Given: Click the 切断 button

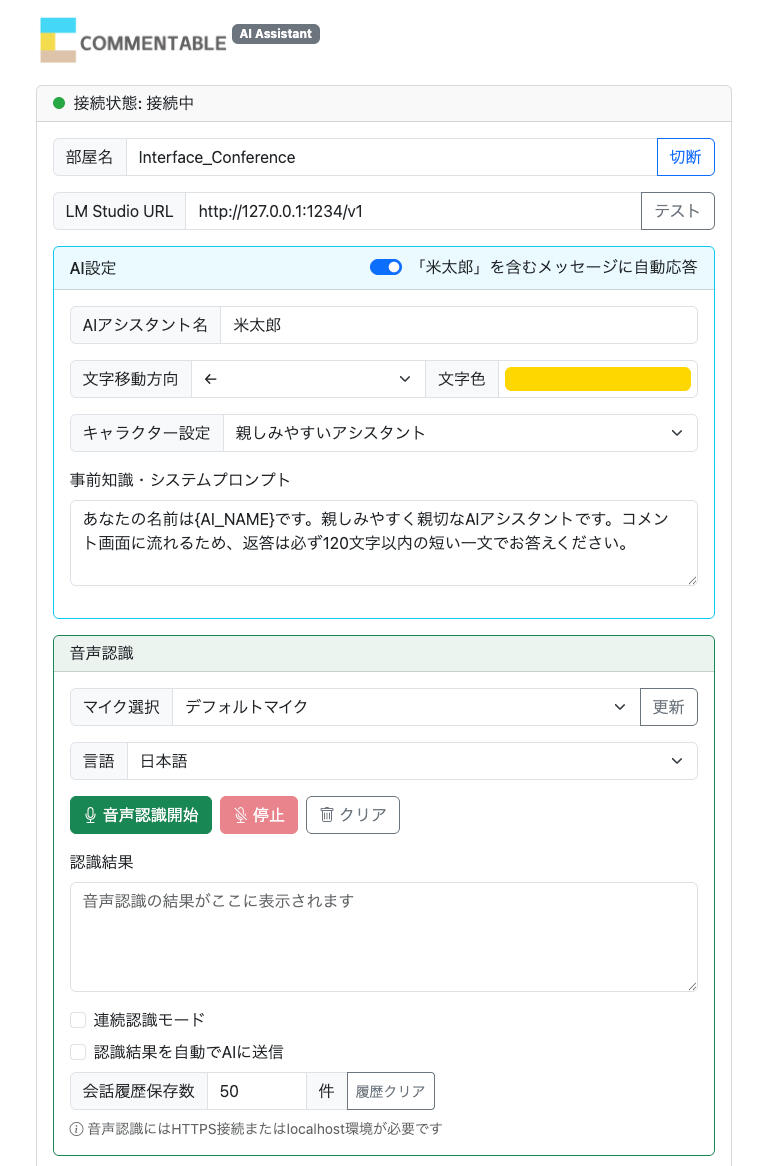Looking at the screenshot, I should pyautogui.click(x=685, y=157).
